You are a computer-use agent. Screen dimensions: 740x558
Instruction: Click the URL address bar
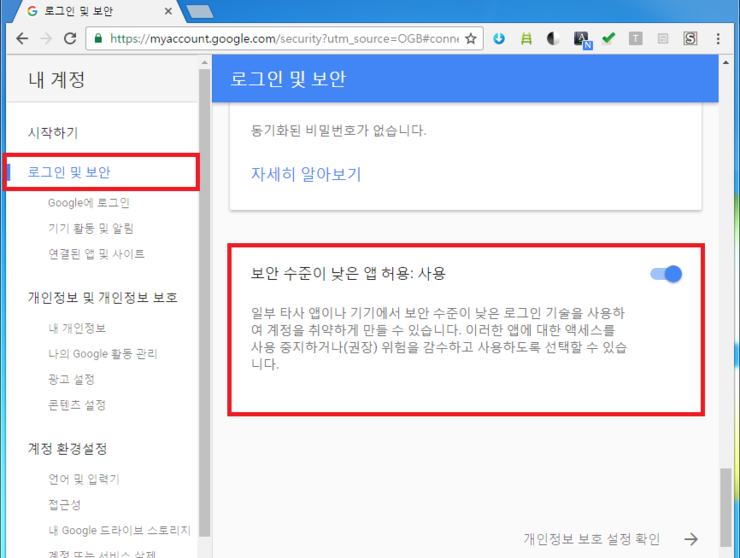(x=283, y=39)
